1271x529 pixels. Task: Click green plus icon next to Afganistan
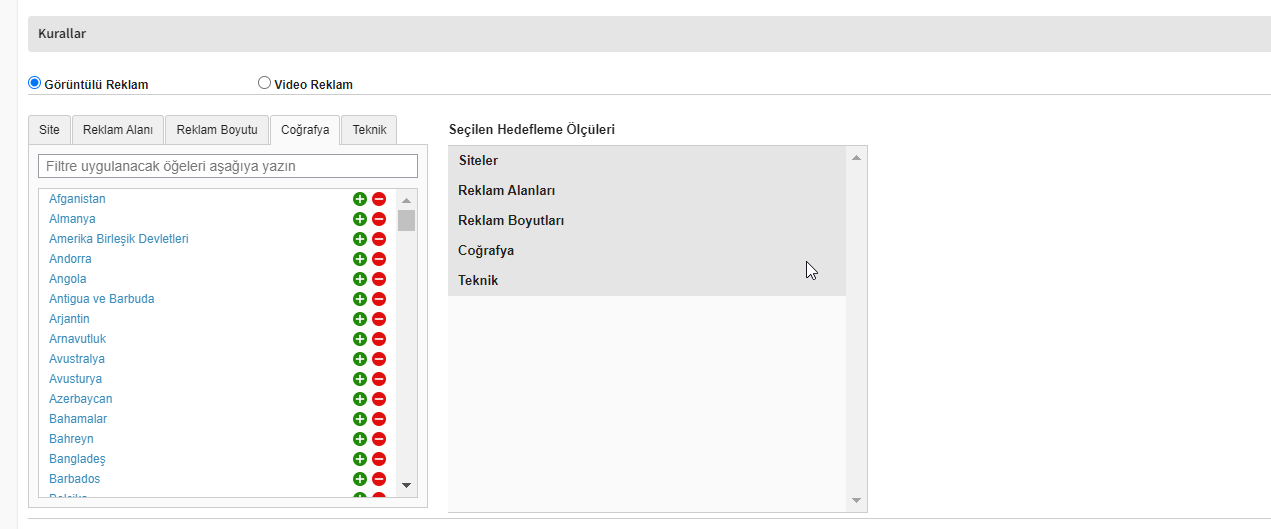click(x=360, y=199)
